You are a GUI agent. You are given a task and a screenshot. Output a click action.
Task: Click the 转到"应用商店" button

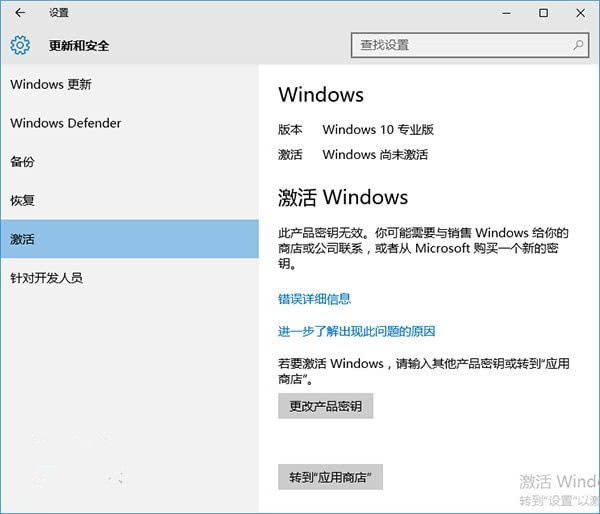click(330, 477)
